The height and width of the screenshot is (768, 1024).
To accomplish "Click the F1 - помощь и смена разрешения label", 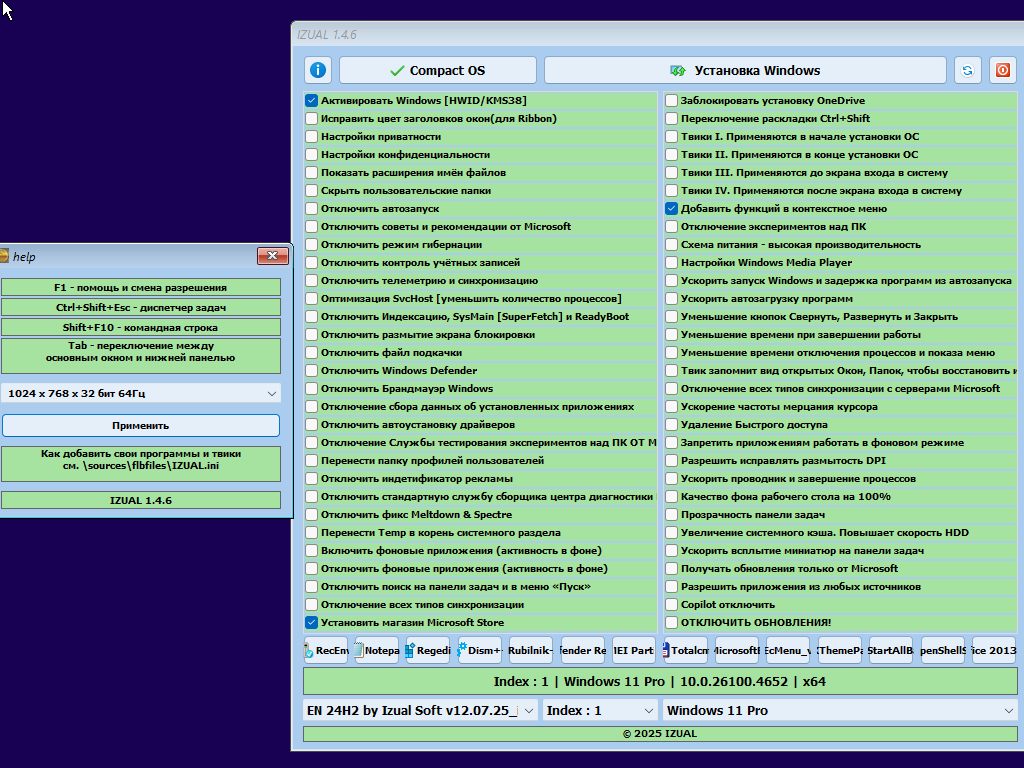I will point(140,287).
